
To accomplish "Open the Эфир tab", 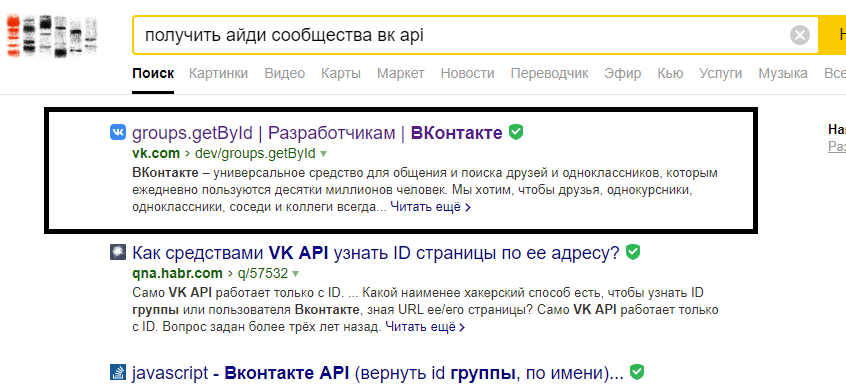I will click(623, 73).
